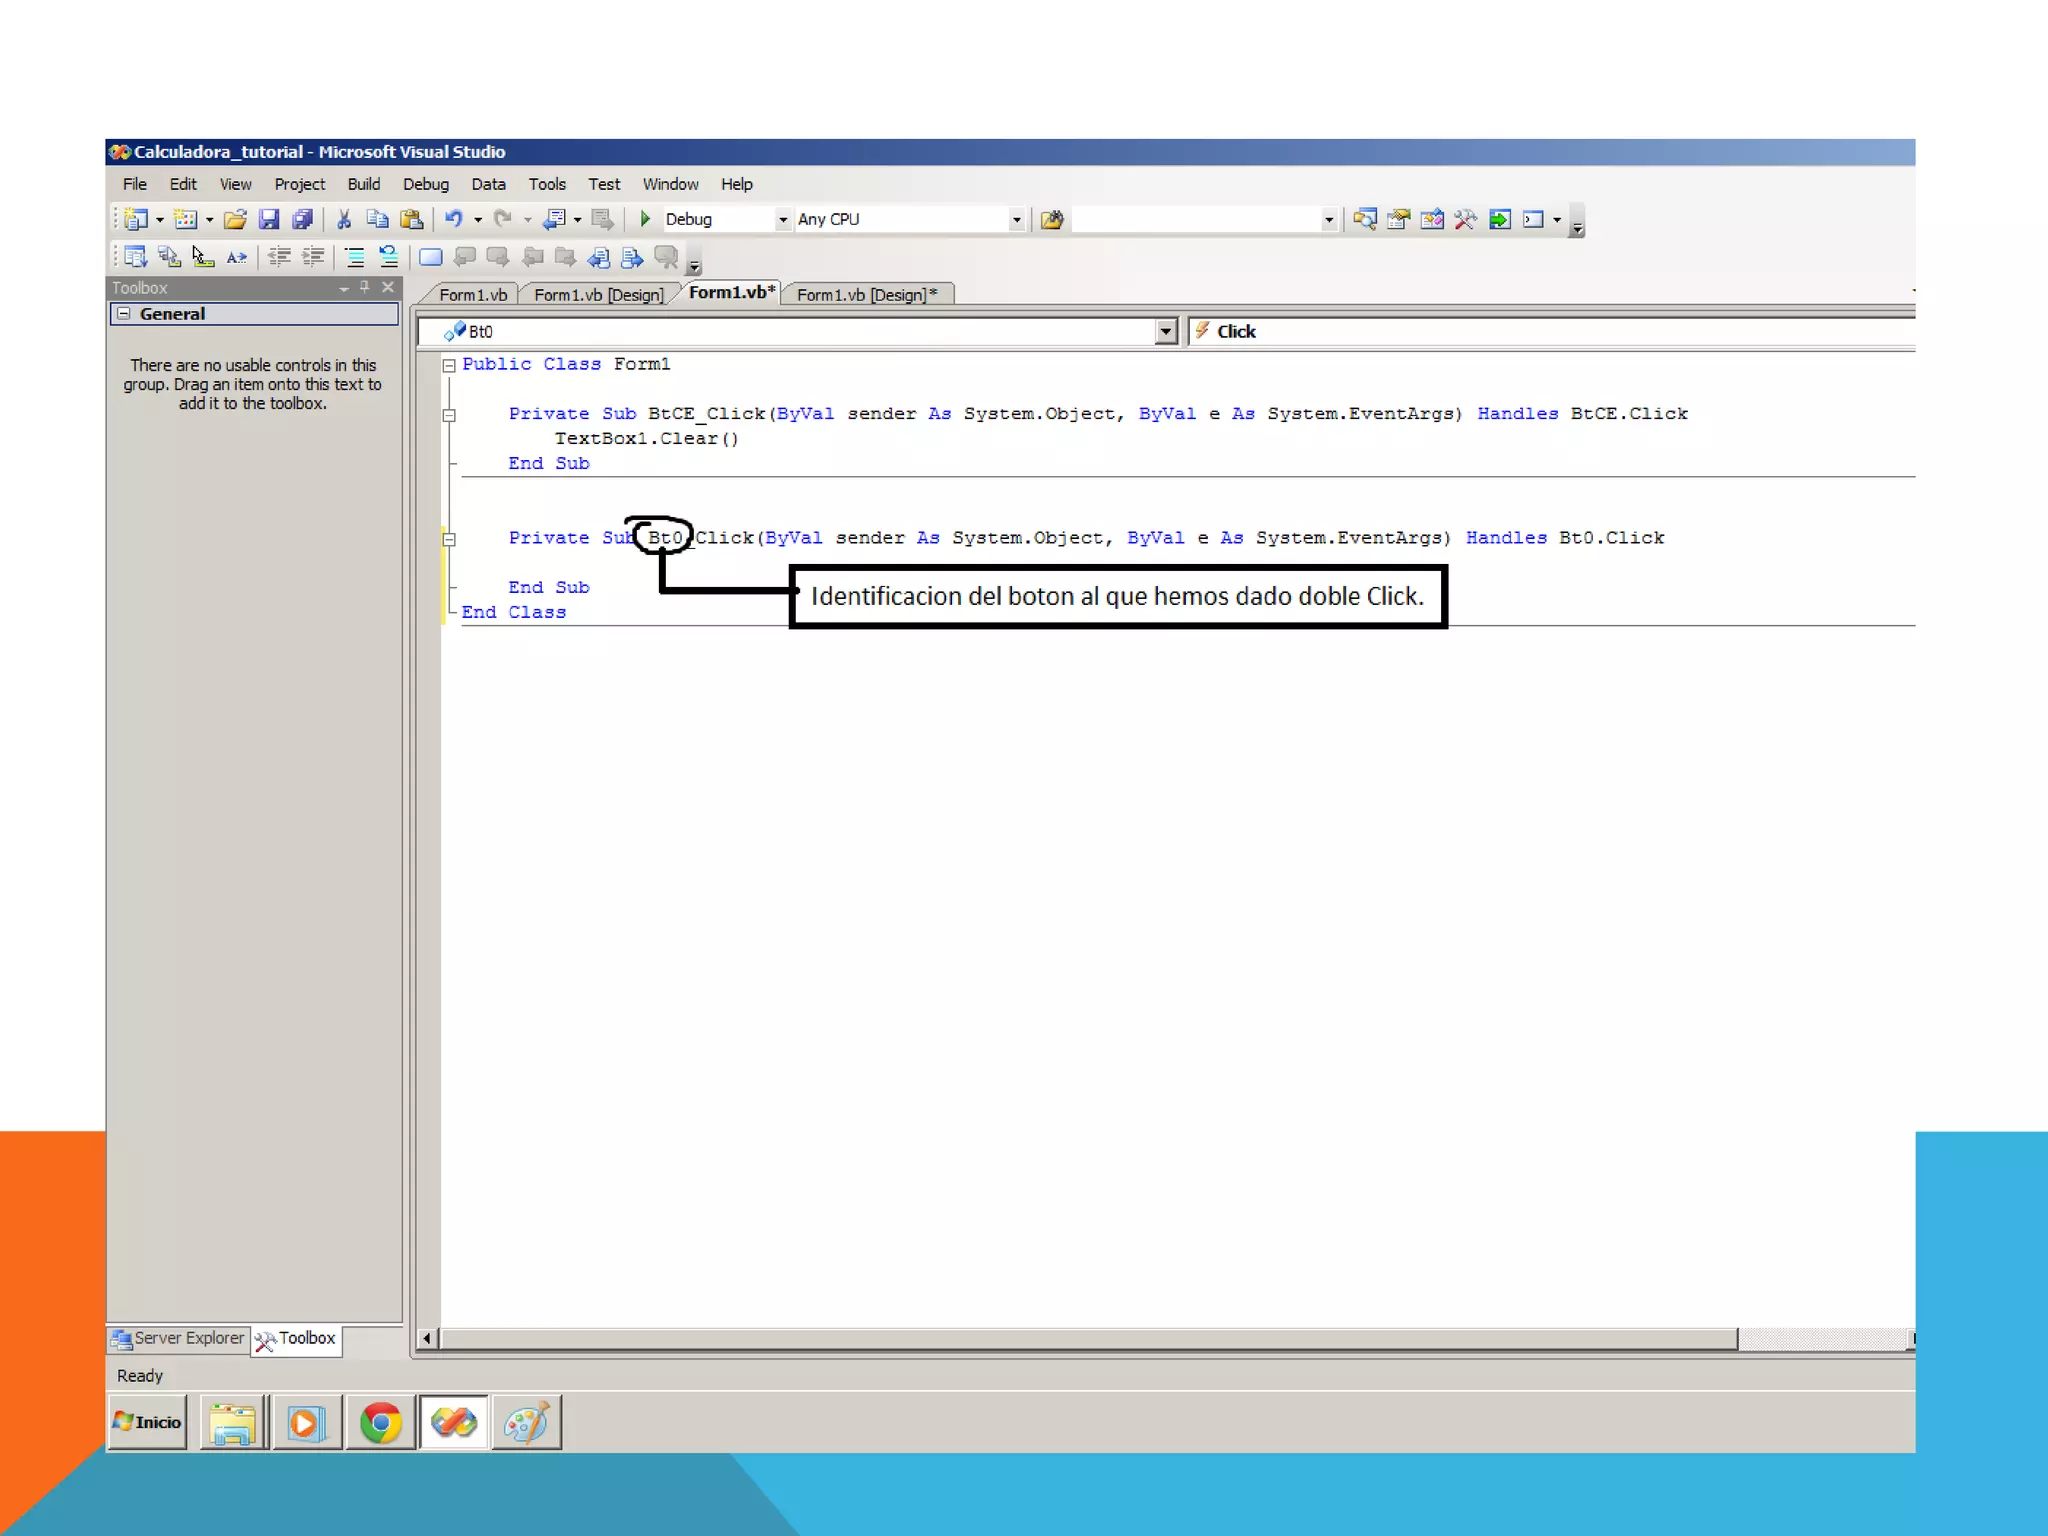This screenshot has height=1536, width=2048.
Task: Collapse the Bt0_Click sub outline box
Action: click(x=449, y=539)
